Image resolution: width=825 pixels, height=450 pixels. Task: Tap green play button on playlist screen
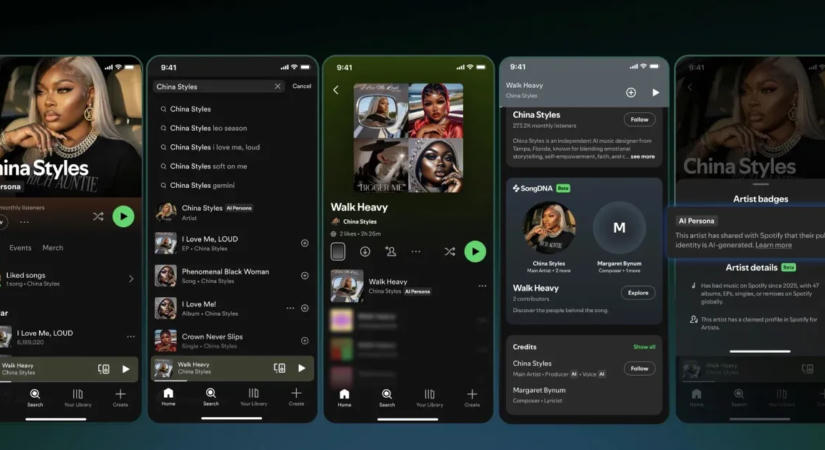click(x=475, y=252)
